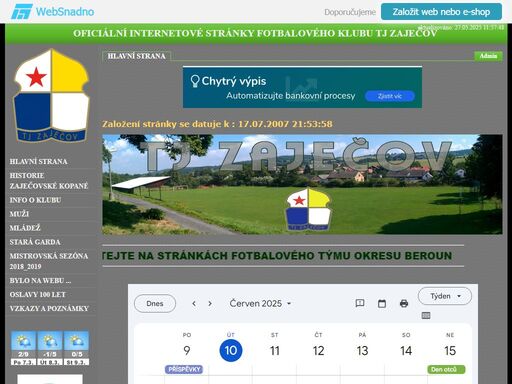Open the Den otců calendar event
The width and height of the screenshot is (512, 384).
[446, 369]
